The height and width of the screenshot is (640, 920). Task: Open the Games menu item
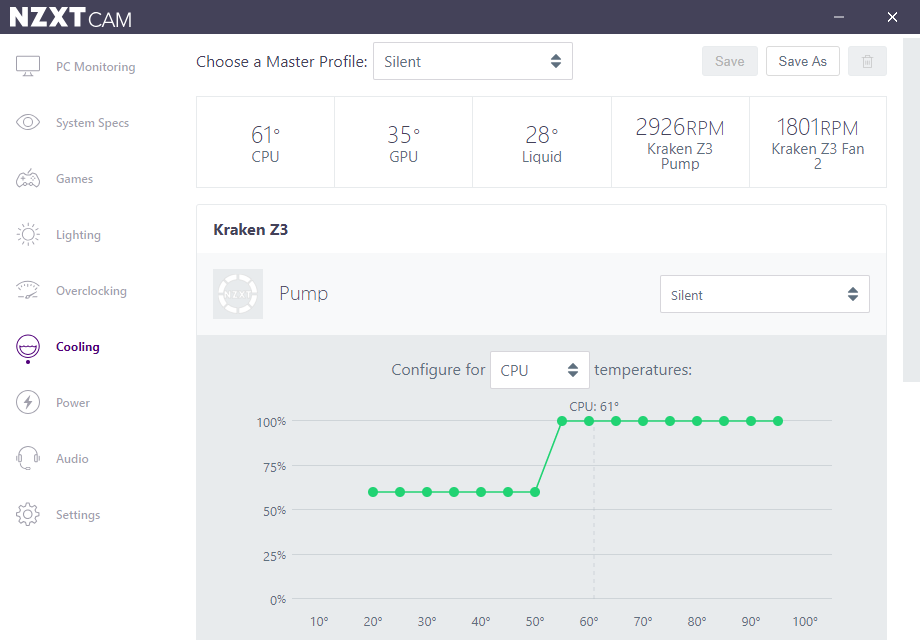click(74, 179)
